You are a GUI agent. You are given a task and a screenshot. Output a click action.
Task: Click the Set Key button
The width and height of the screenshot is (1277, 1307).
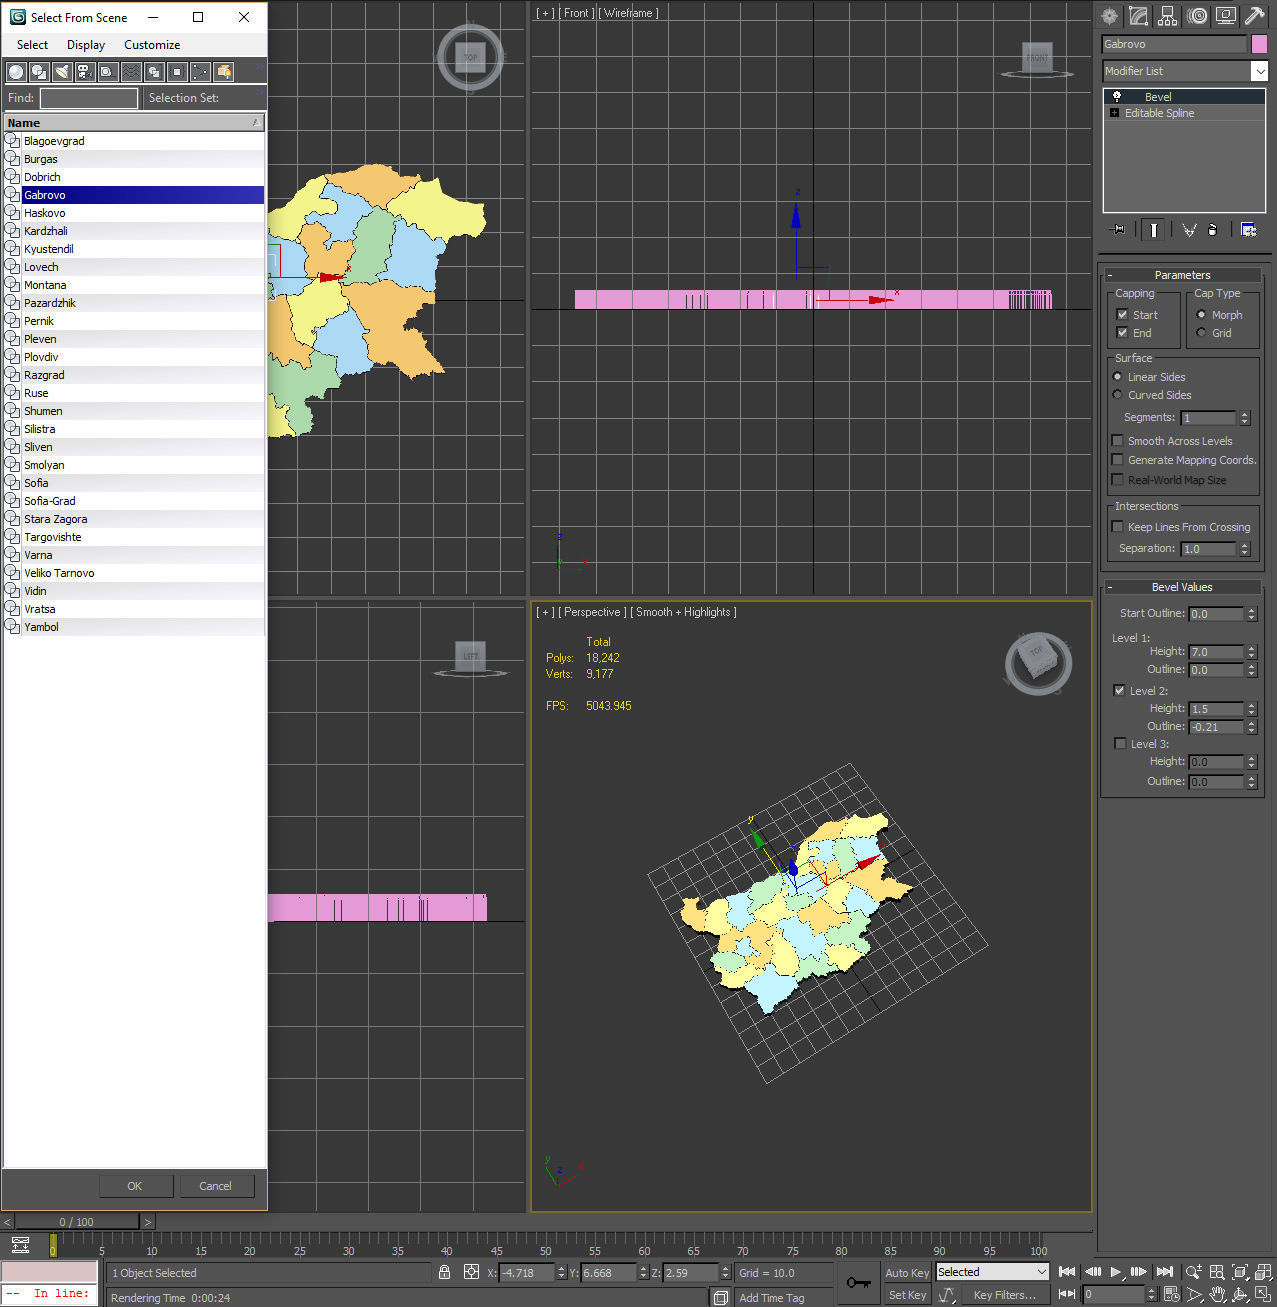click(907, 1295)
